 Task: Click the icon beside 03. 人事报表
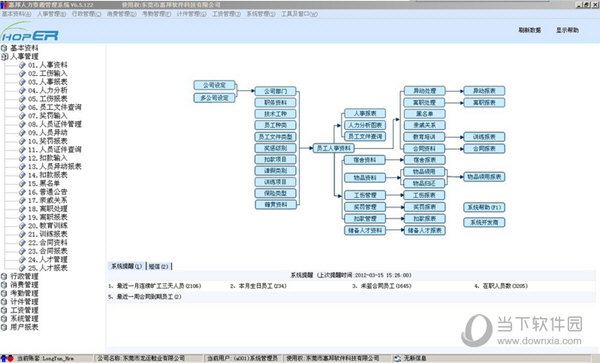click(x=22, y=82)
